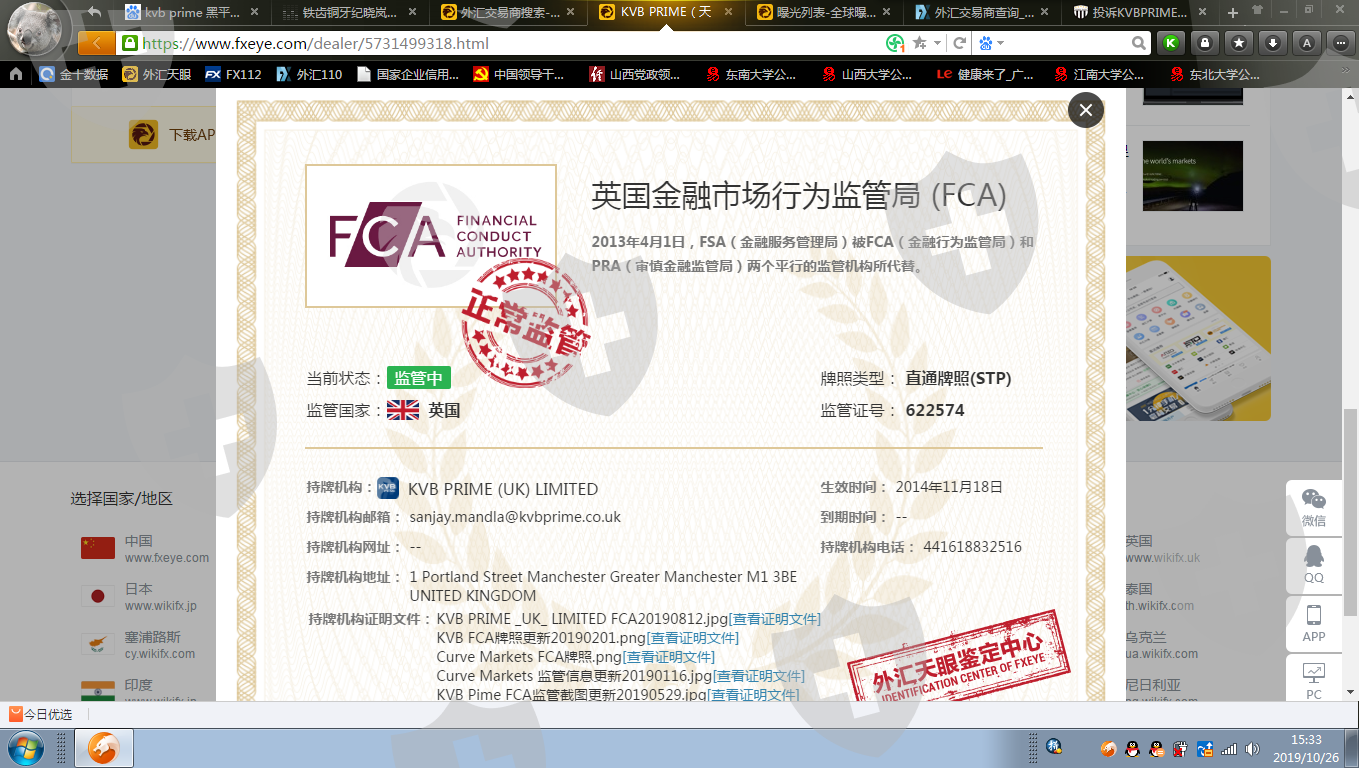Click the green shield icon in address bar

895,43
